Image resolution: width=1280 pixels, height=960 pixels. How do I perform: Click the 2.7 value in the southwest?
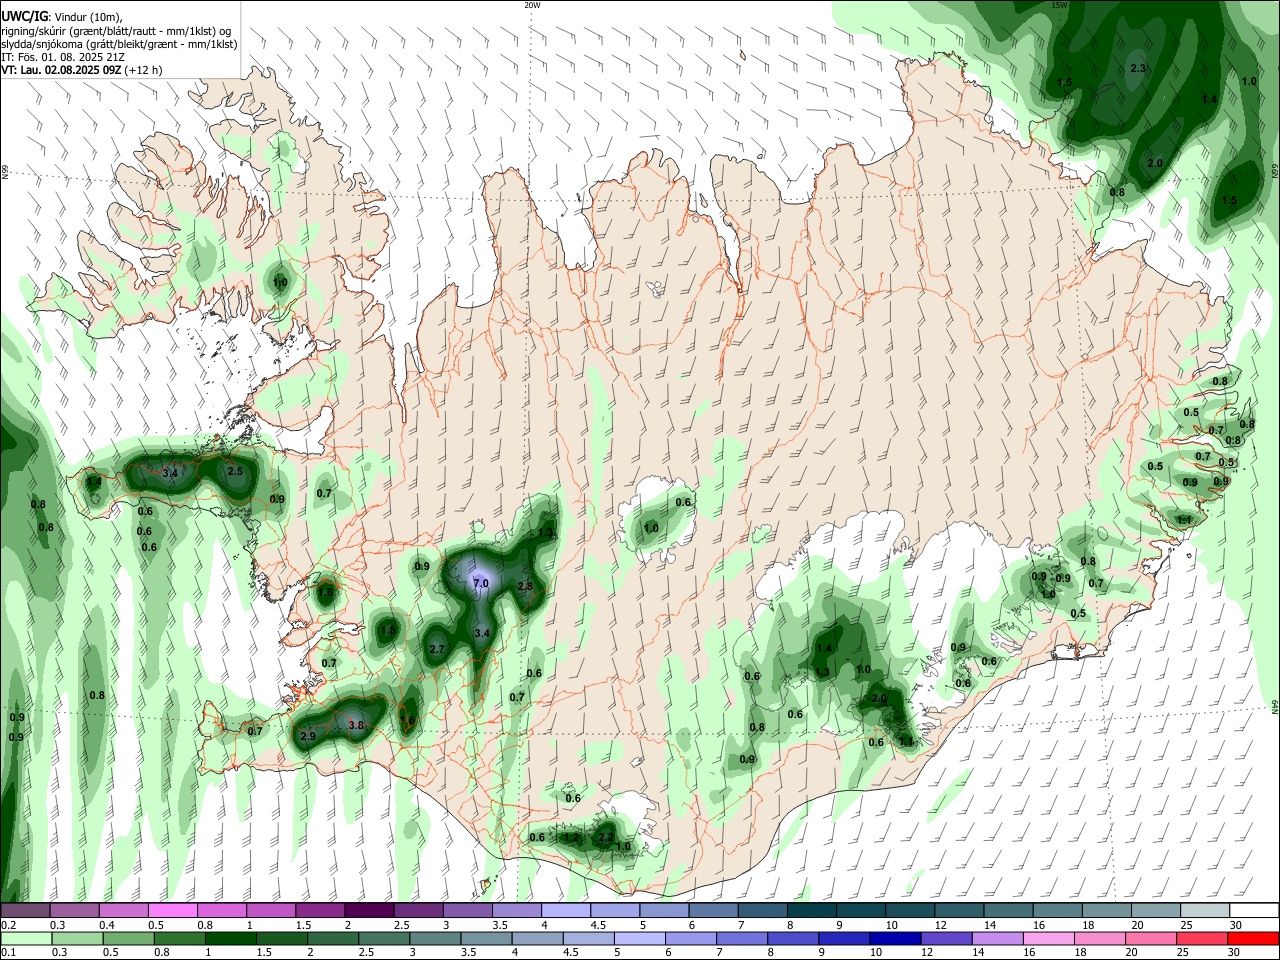[437, 649]
